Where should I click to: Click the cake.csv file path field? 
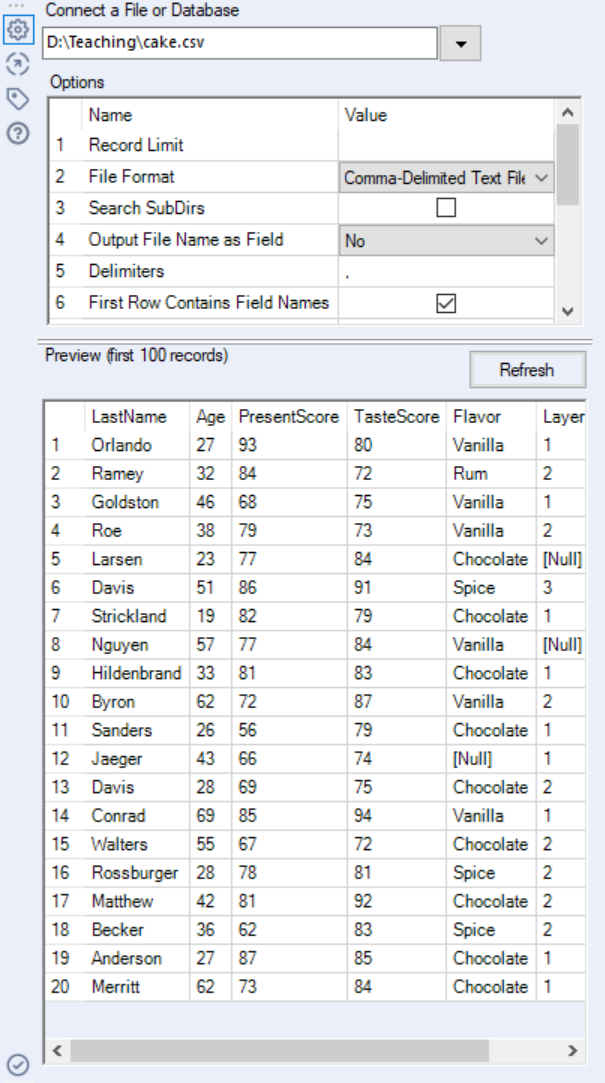click(x=240, y=44)
